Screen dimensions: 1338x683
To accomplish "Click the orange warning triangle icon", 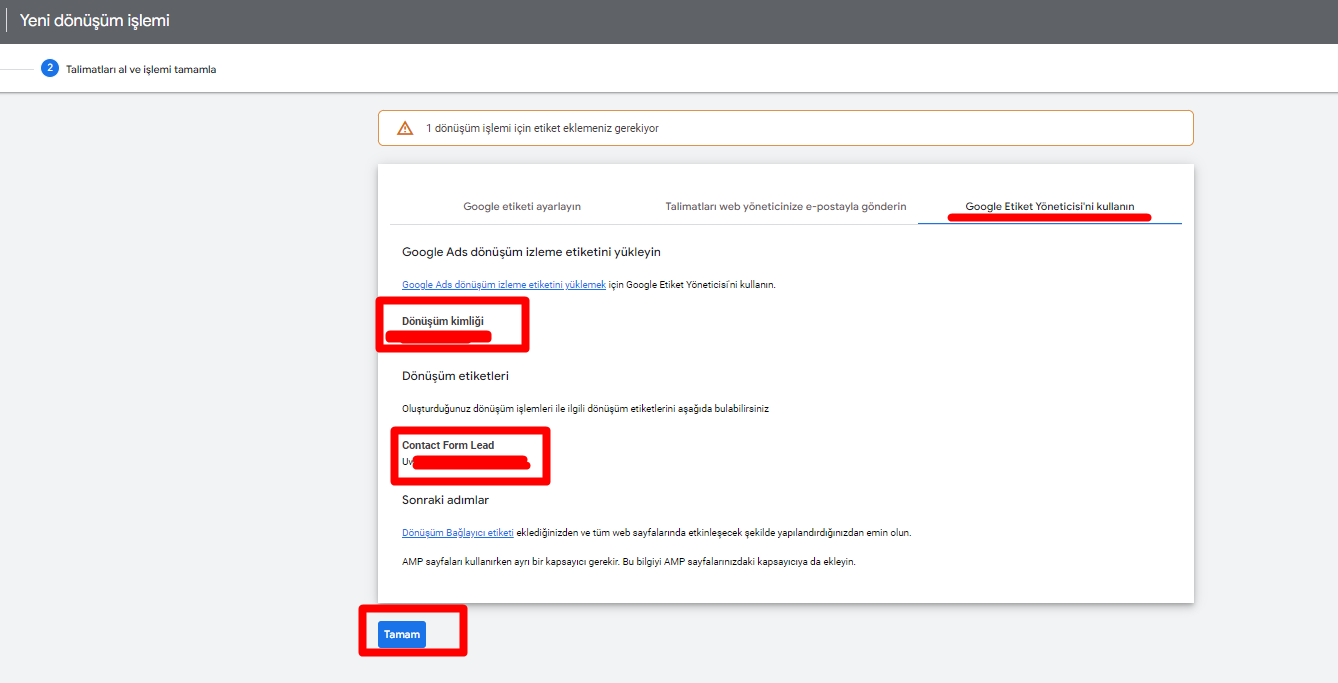I will point(405,128).
